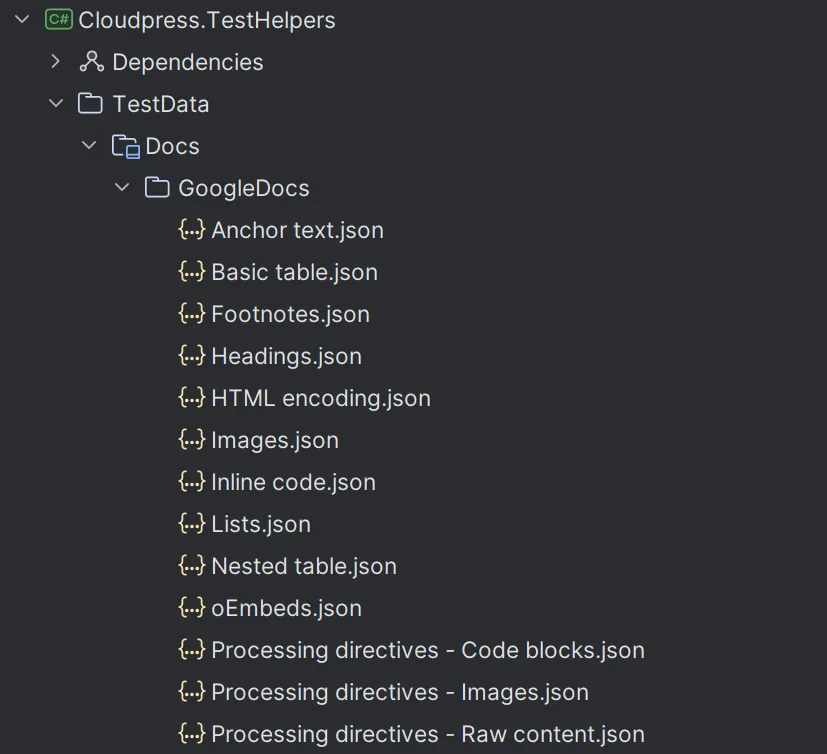This screenshot has width=827, height=754.
Task: Select Images.json
Action: click(274, 440)
